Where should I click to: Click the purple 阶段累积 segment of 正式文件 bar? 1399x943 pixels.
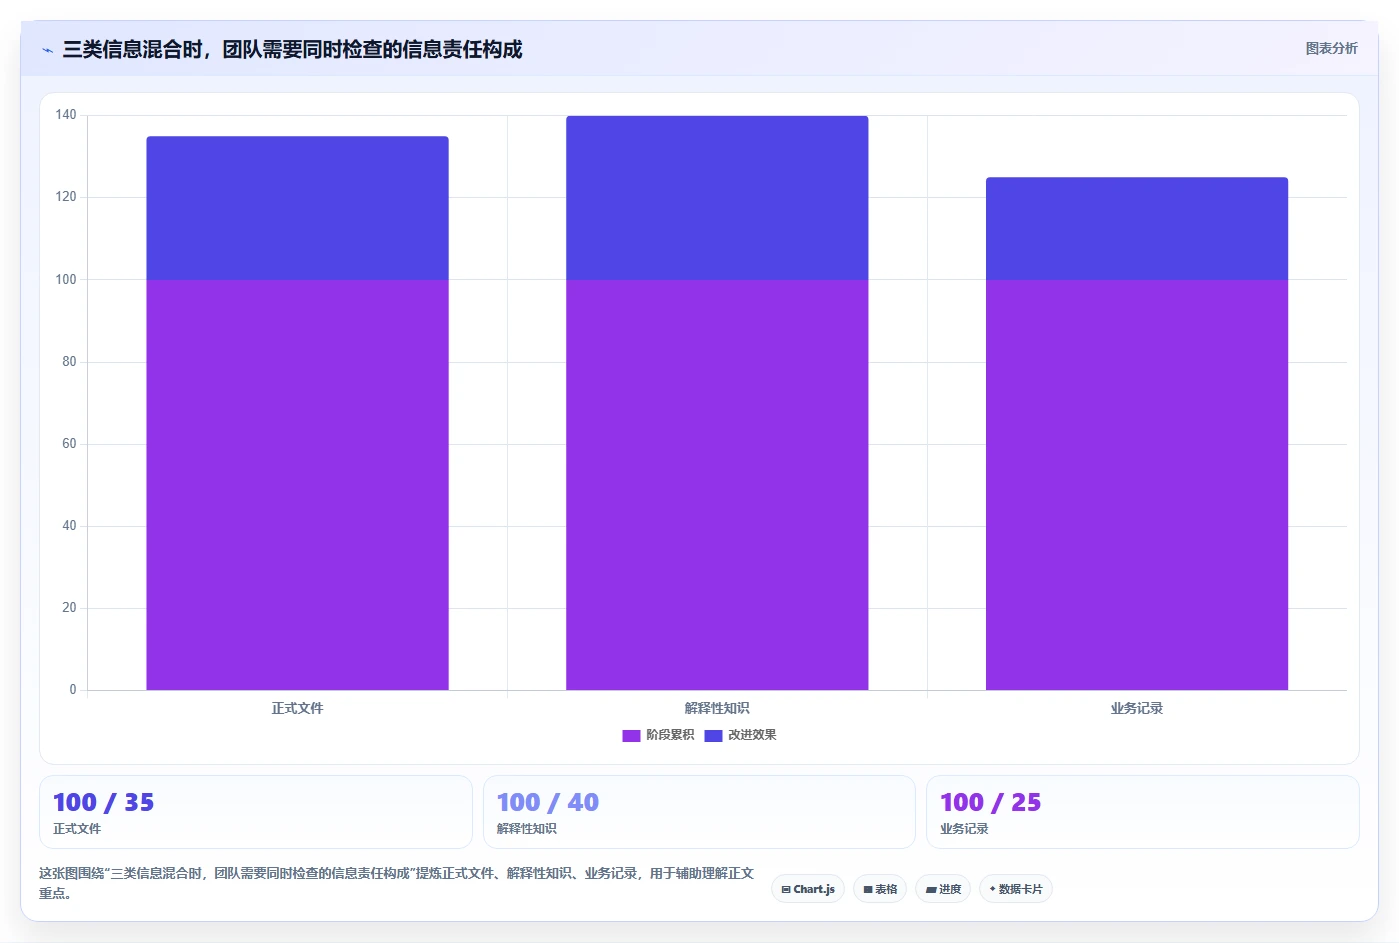tap(297, 485)
